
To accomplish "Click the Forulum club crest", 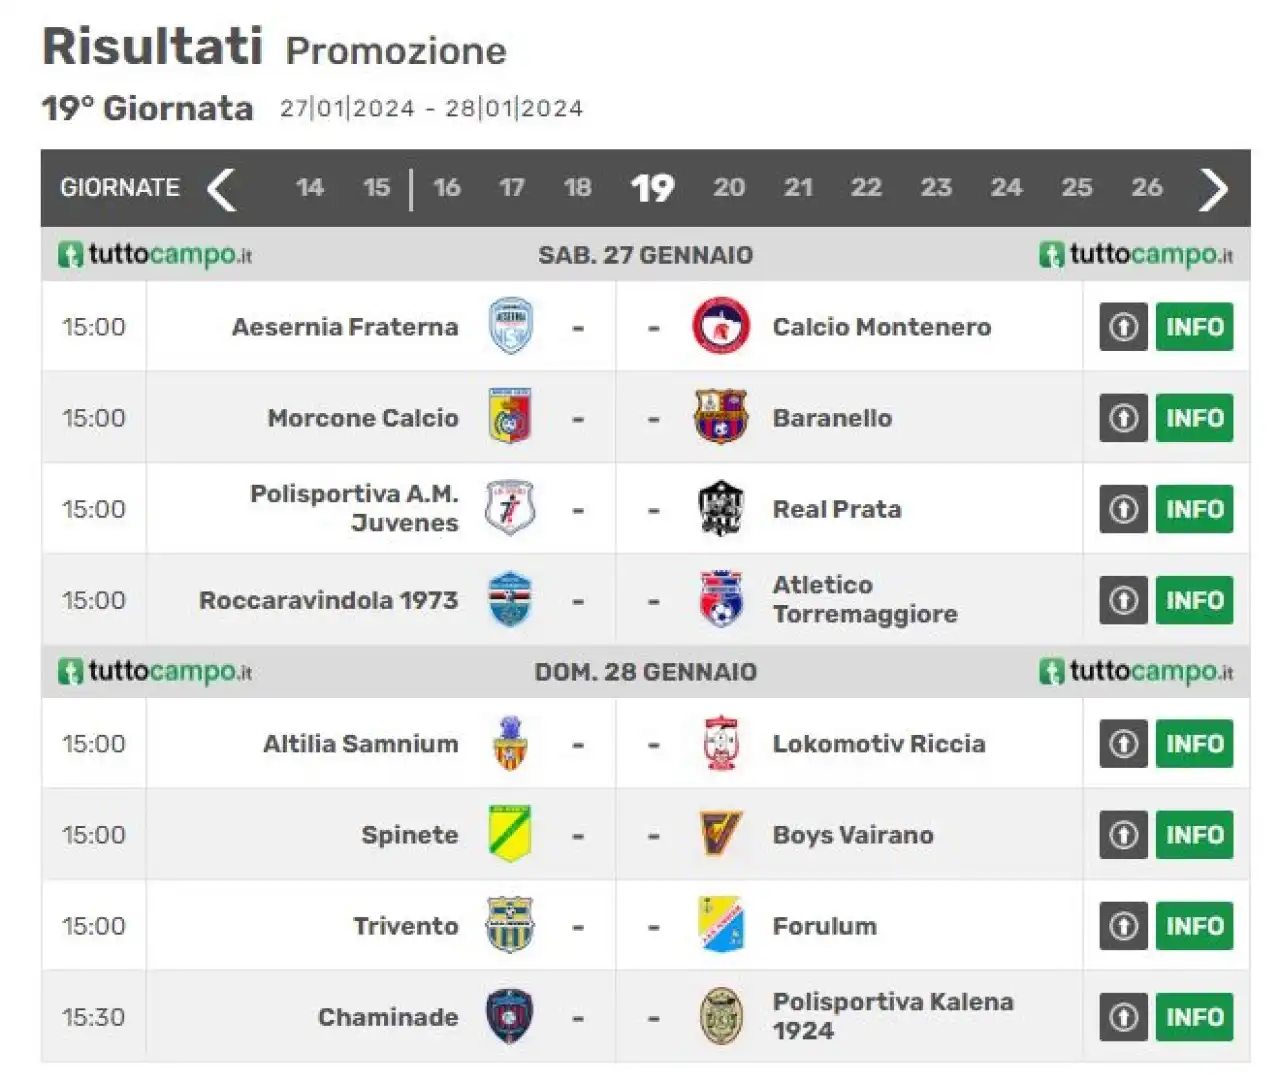I will pyautogui.click(x=721, y=925).
